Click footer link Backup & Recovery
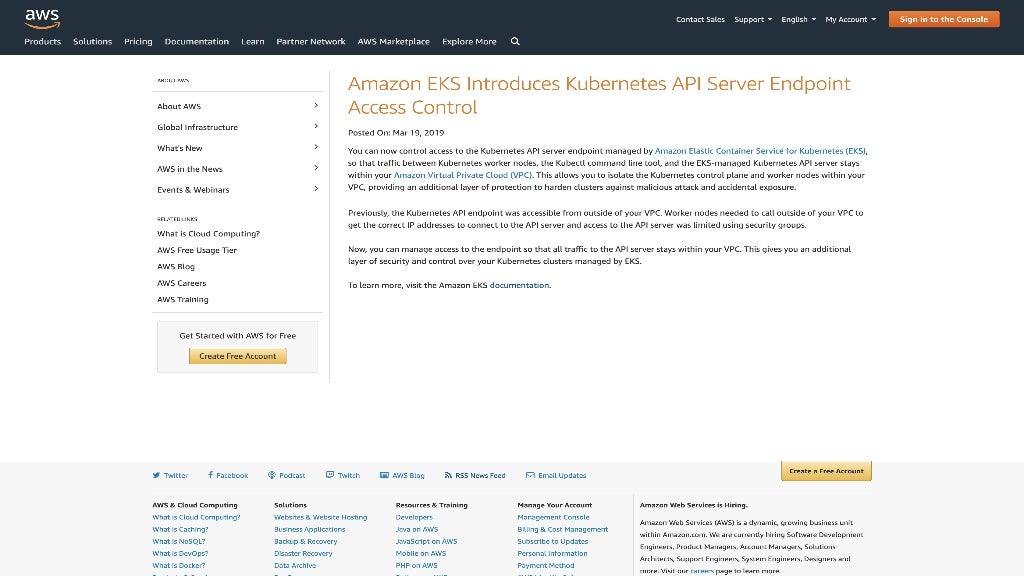The width and height of the screenshot is (1024, 576). (x=306, y=541)
